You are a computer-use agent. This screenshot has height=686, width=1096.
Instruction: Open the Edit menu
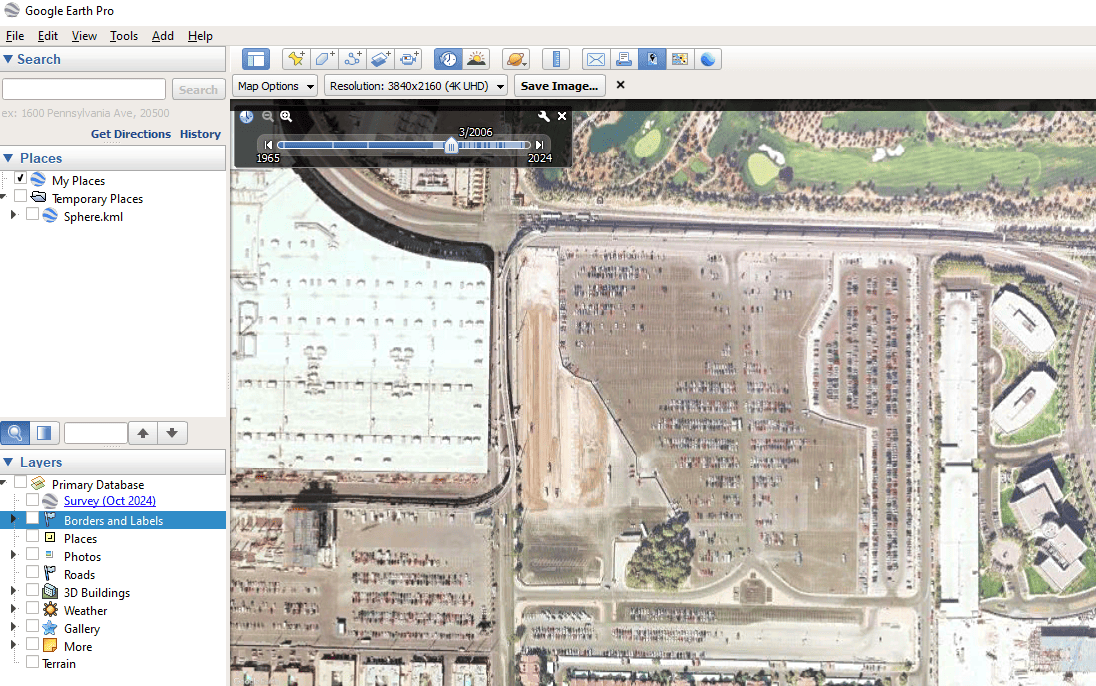point(48,36)
